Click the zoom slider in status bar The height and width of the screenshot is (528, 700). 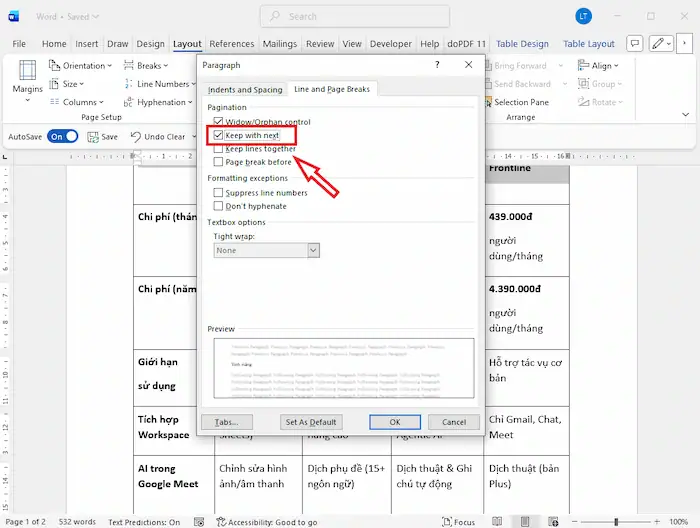coord(616,522)
